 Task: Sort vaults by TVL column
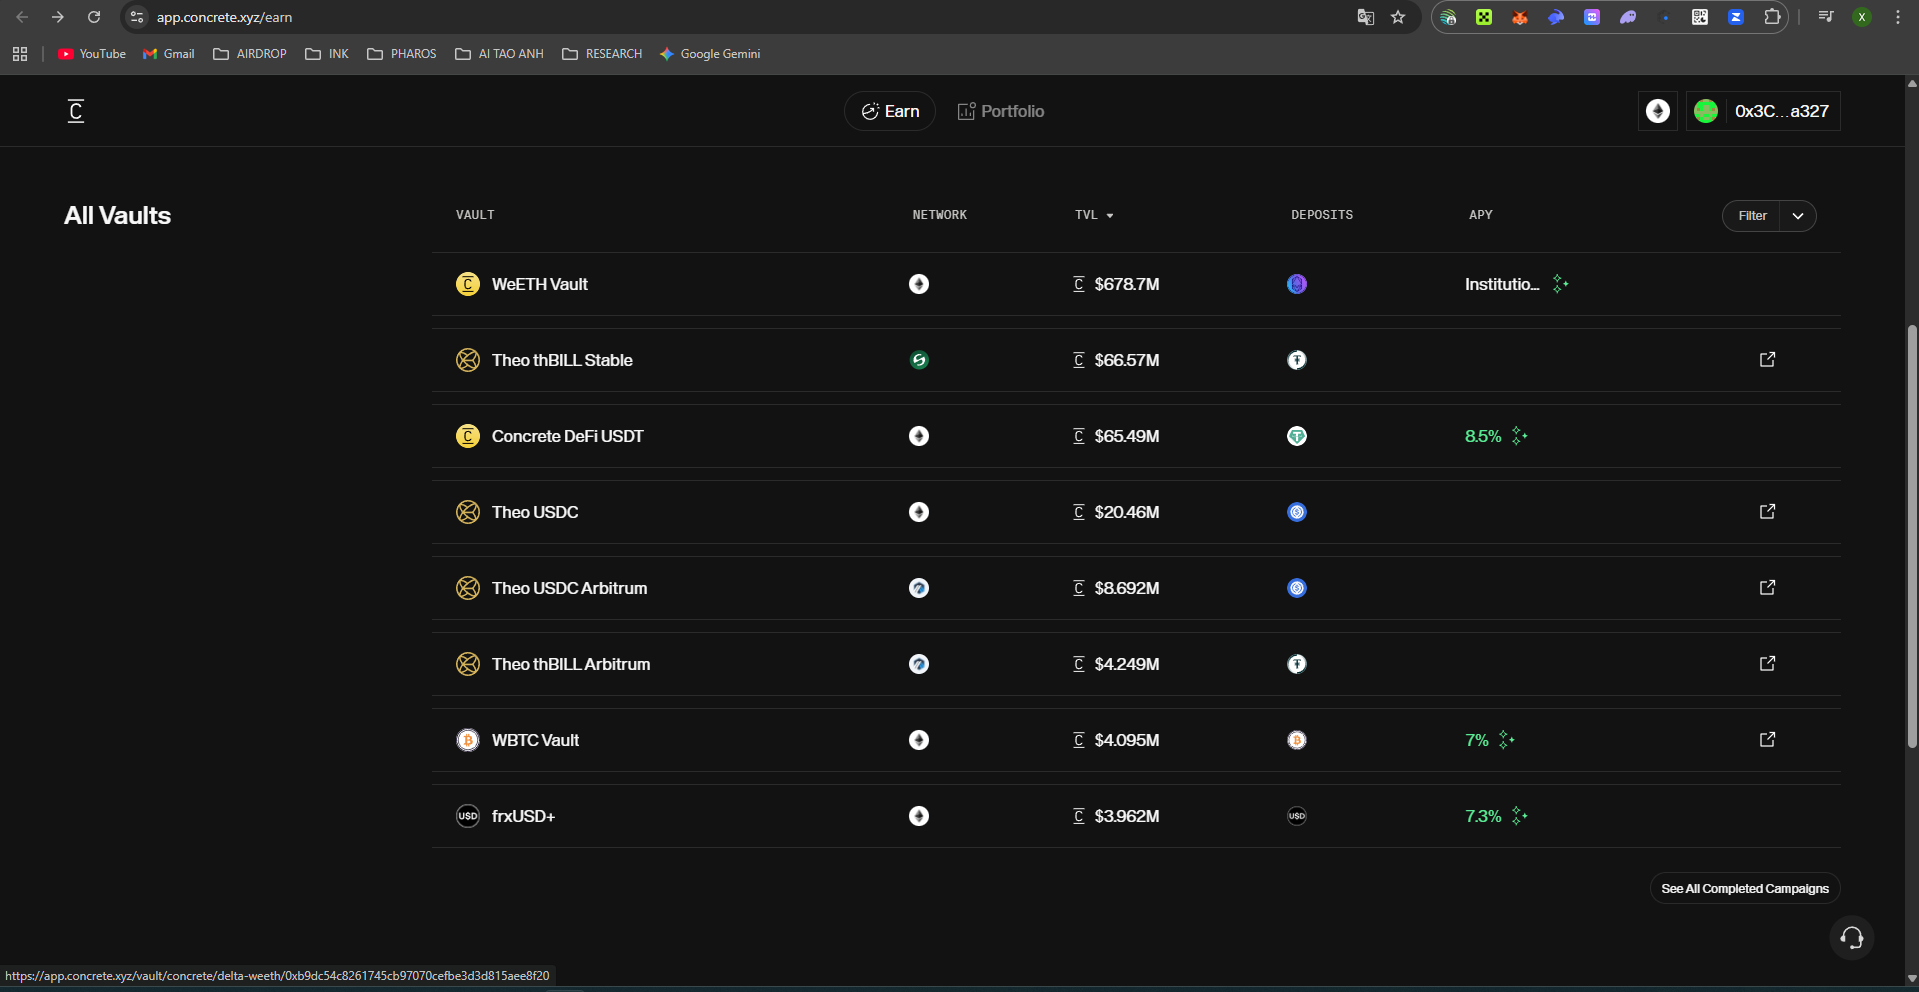point(1094,215)
